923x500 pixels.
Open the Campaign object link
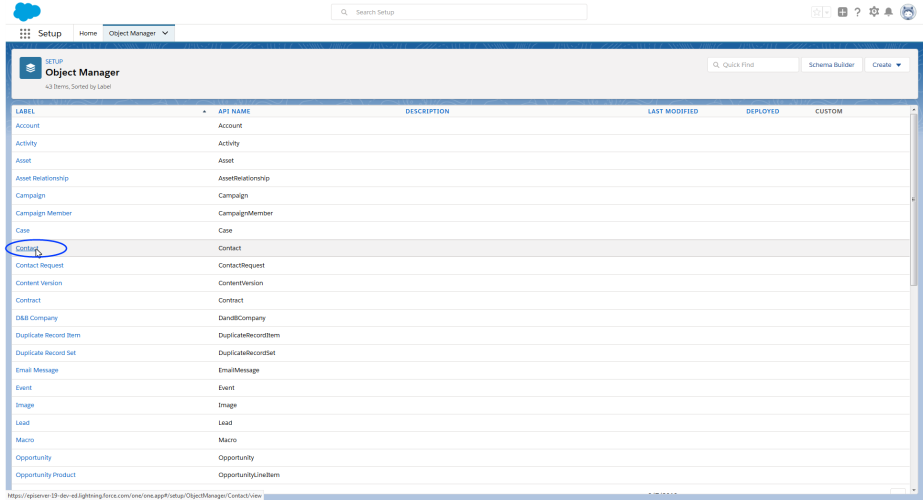point(31,196)
